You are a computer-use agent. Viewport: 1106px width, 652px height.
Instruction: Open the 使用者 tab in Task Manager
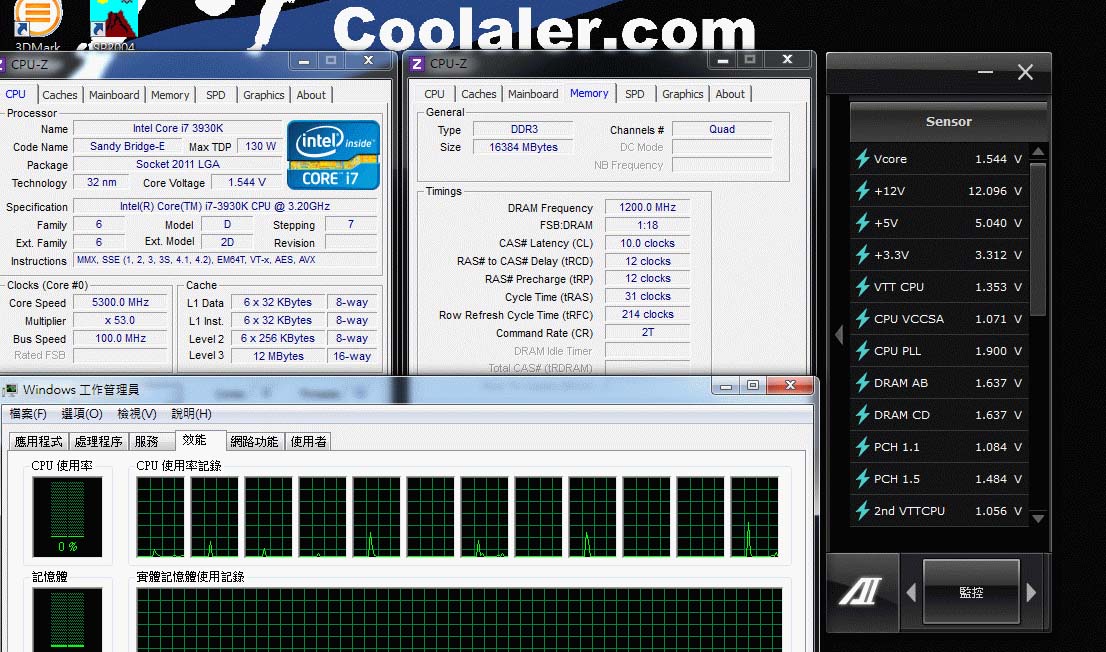coord(309,442)
